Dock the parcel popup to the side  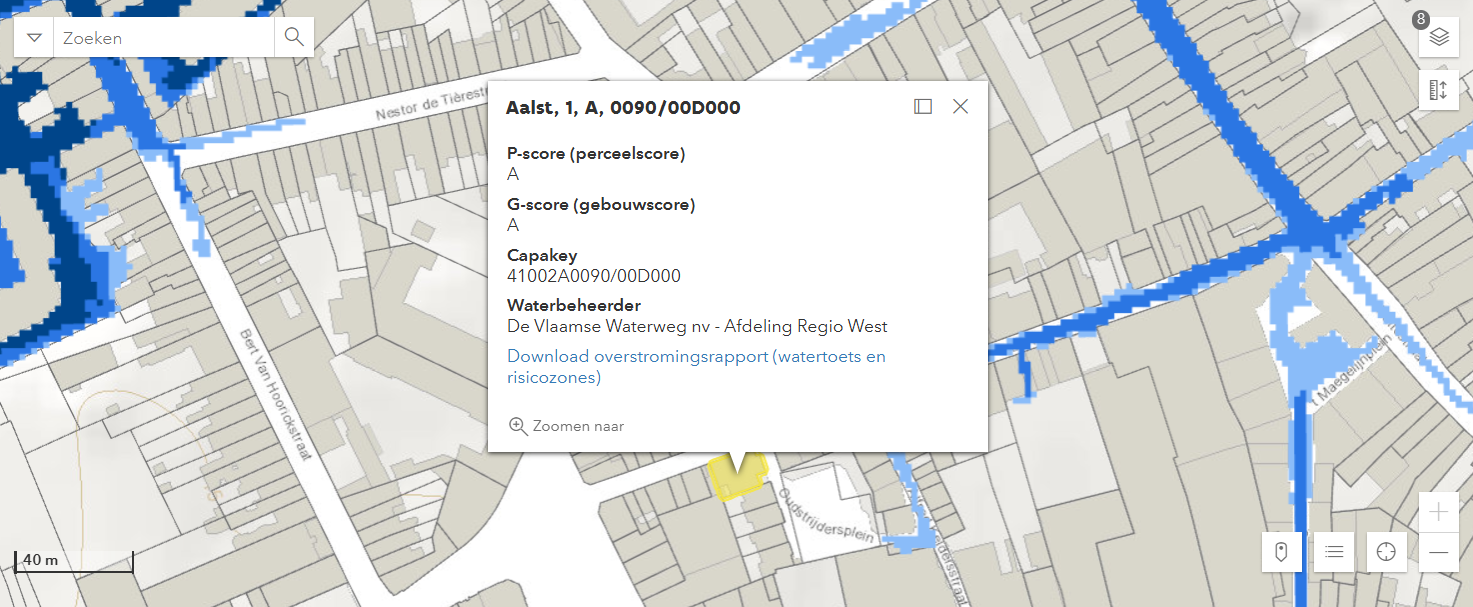pyautogui.click(x=923, y=106)
